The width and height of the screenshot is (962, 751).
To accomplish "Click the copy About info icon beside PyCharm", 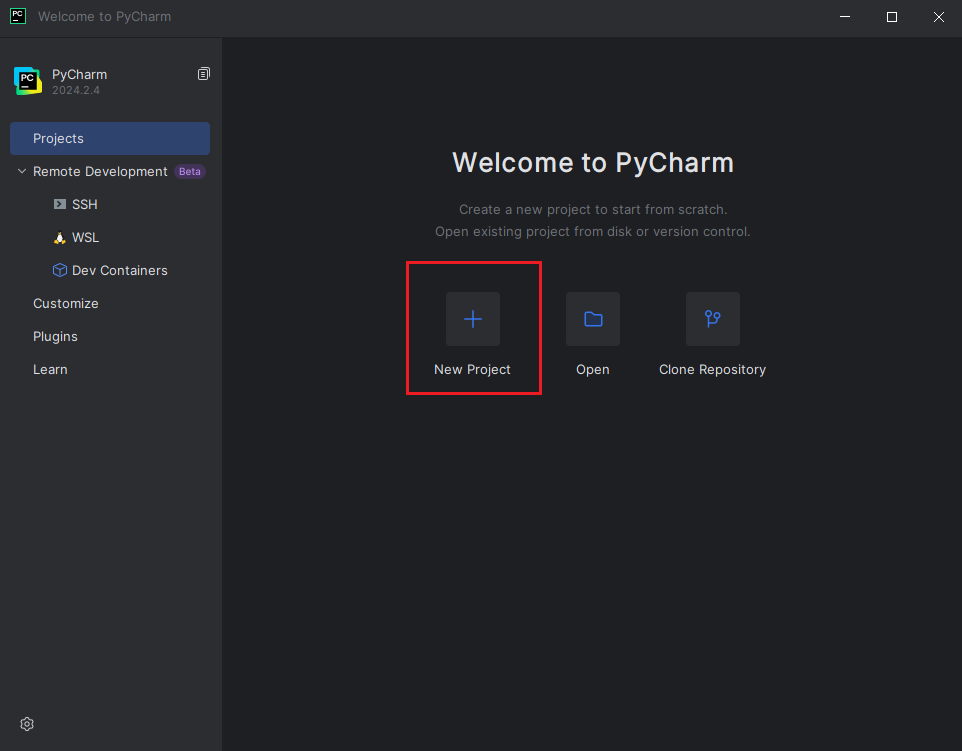I will click(204, 74).
